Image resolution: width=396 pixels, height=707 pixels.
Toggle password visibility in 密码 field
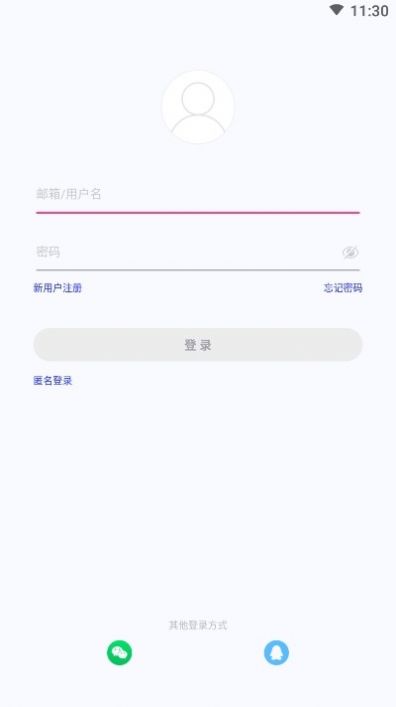[350, 252]
